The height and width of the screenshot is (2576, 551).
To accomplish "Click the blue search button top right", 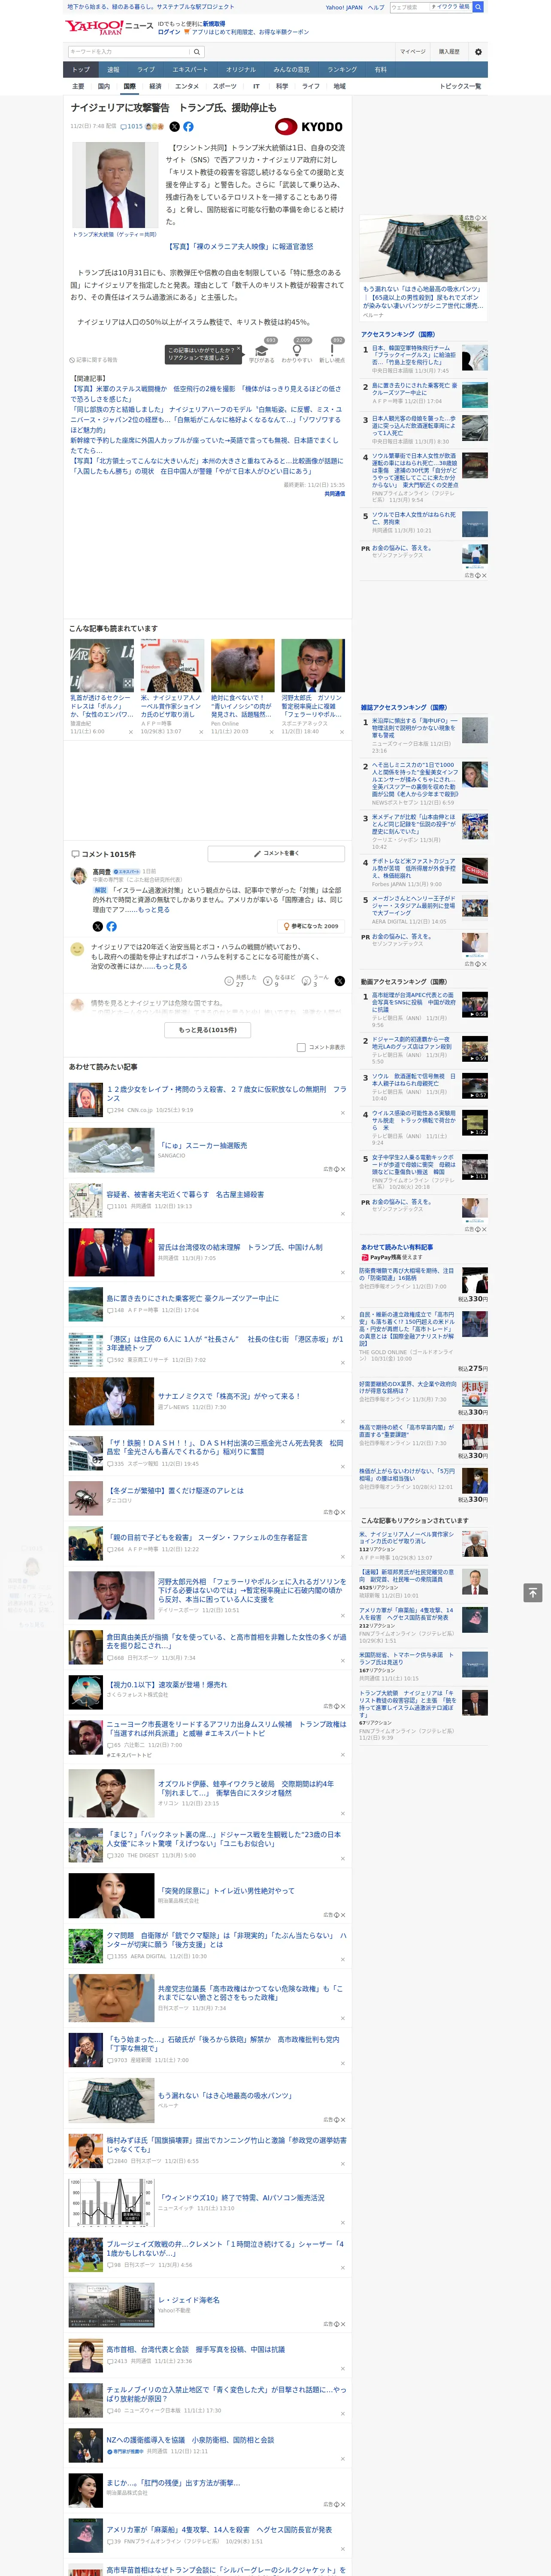I will coord(478,7).
